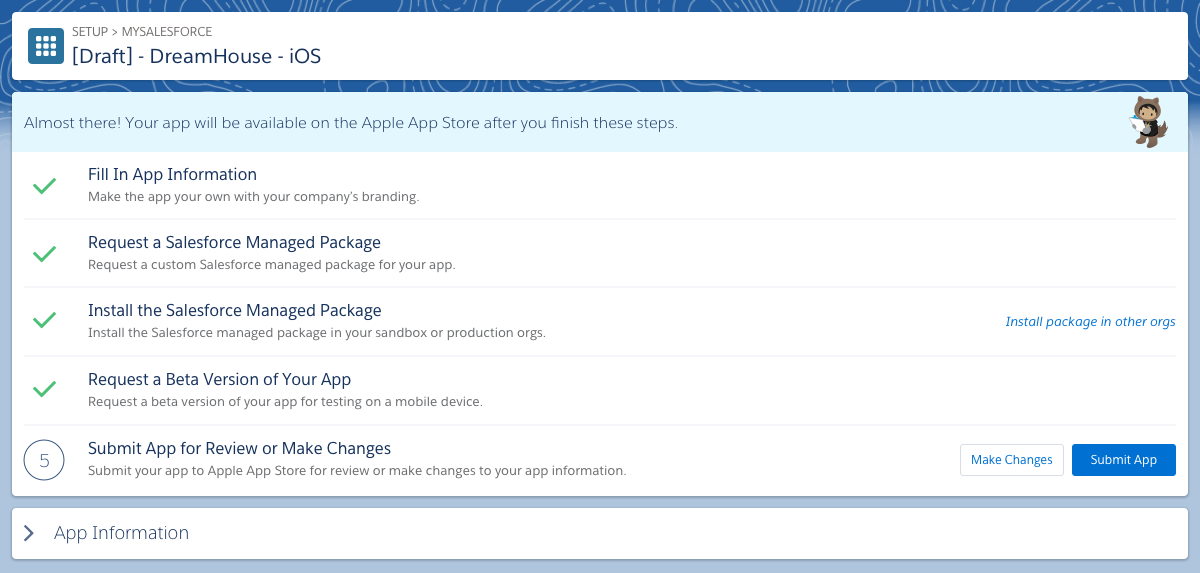Viewport: 1200px width, 573px height.
Task: Click checkmark beside Install the Salesforce Managed Package
Action: (x=44, y=321)
